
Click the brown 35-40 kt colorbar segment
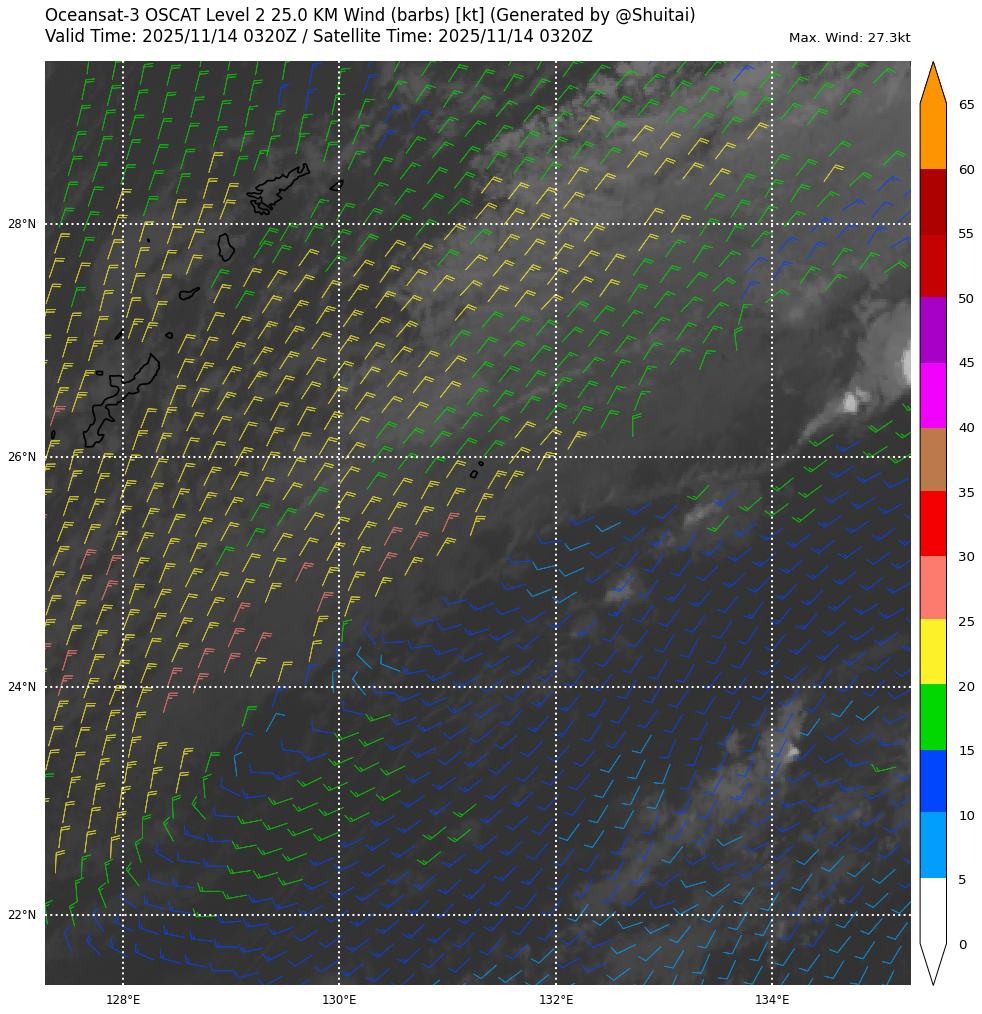click(x=932, y=459)
